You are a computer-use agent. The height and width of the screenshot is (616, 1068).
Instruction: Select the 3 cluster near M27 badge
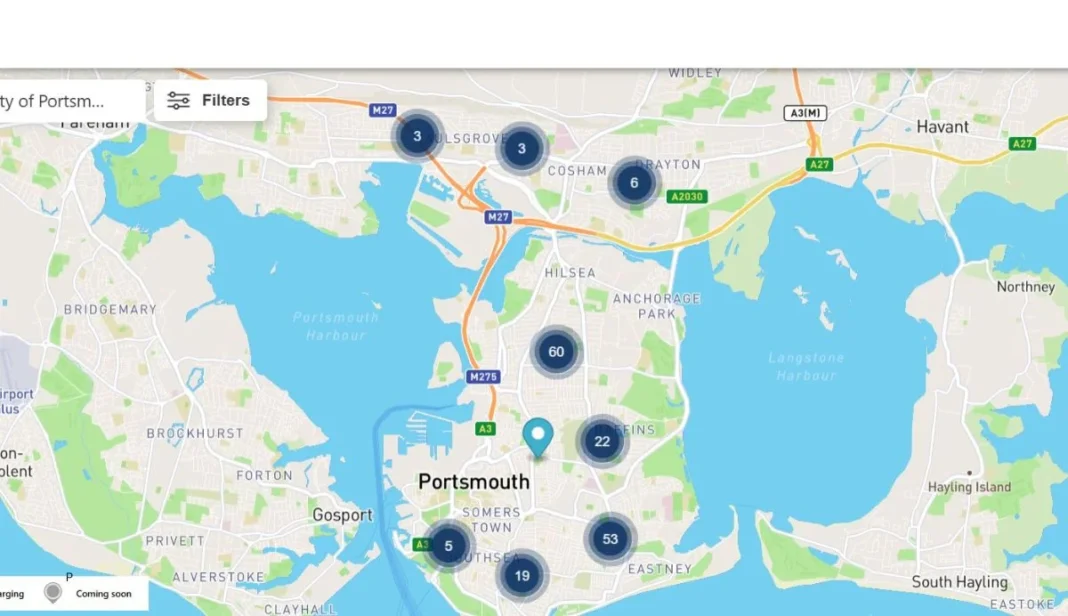point(418,136)
